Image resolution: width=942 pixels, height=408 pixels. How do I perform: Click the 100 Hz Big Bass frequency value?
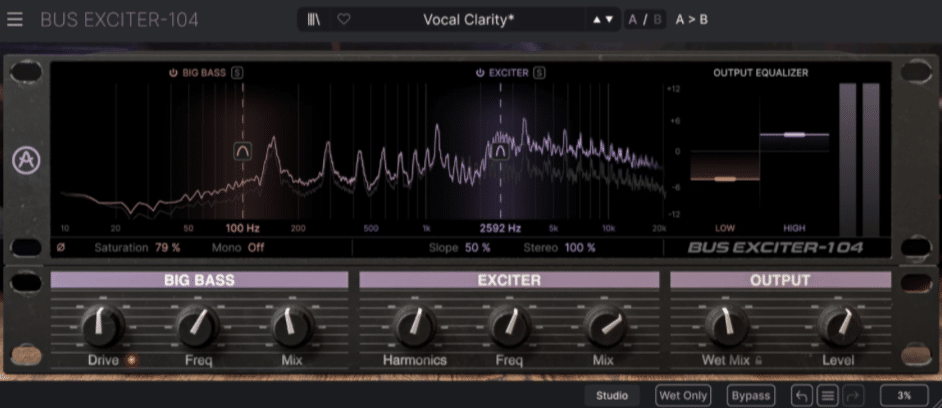[x=243, y=228]
